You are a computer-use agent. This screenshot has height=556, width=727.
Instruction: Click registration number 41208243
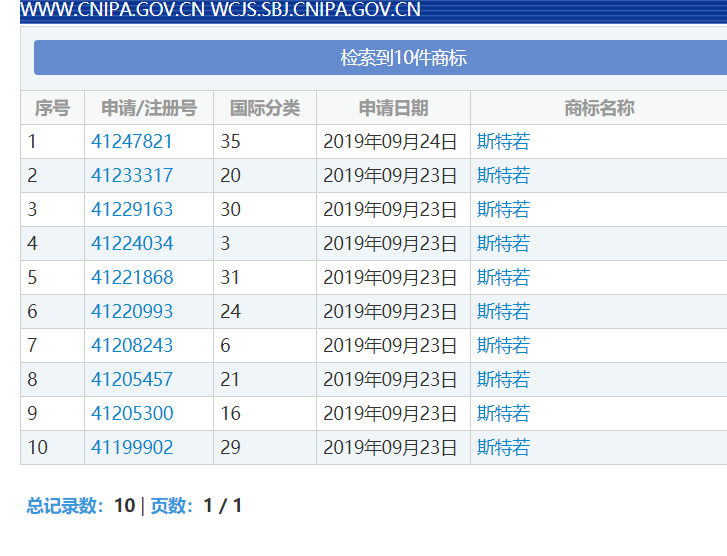pos(131,346)
